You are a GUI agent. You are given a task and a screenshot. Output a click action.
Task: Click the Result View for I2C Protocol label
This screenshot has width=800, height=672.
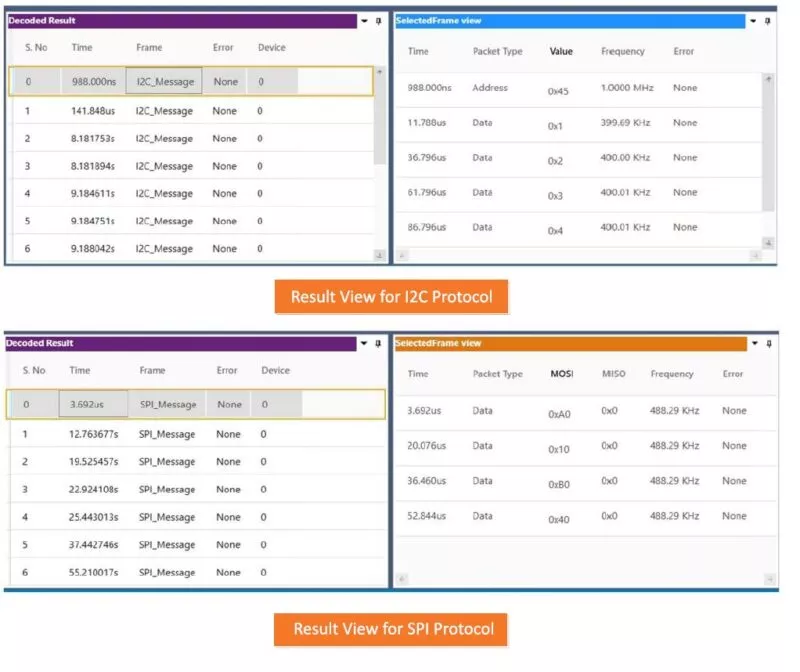click(391, 297)
